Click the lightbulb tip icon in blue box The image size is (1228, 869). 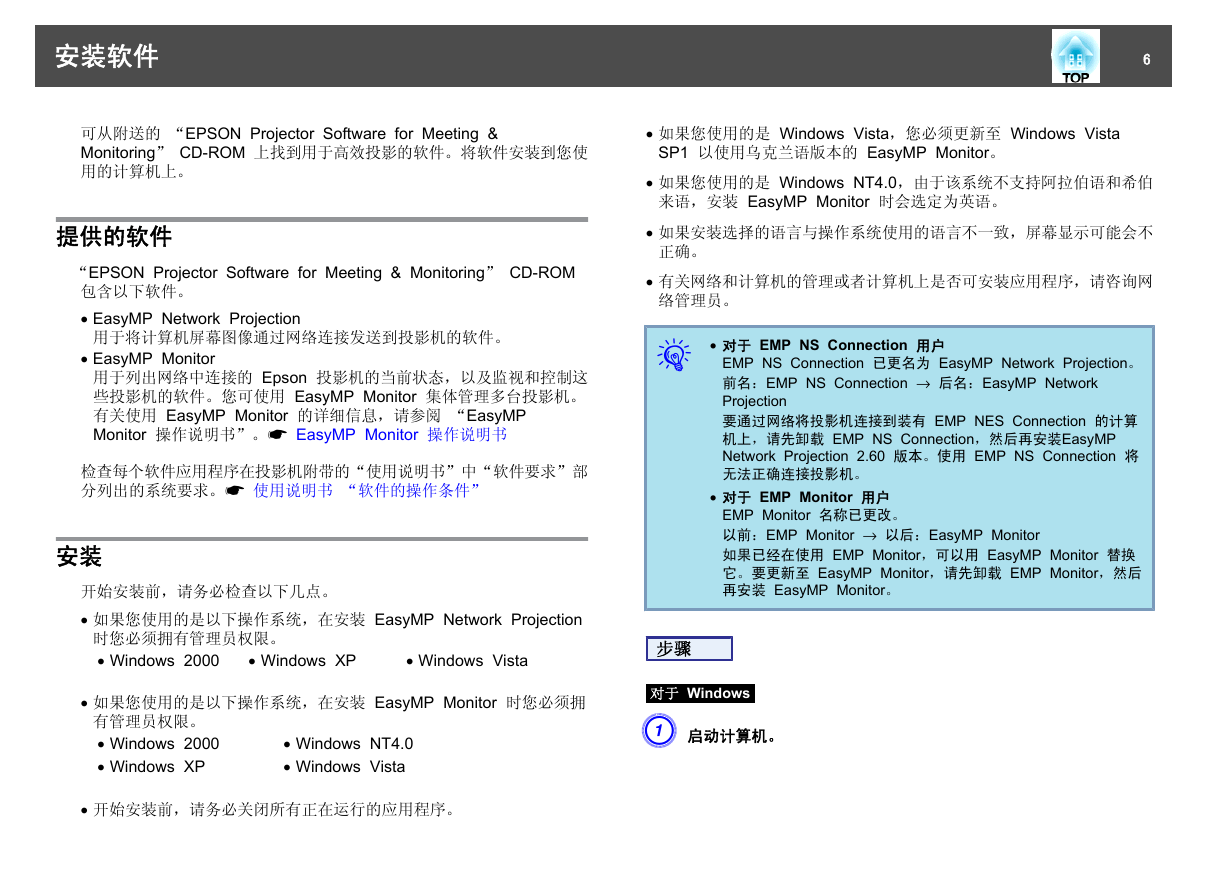(675, 354)
